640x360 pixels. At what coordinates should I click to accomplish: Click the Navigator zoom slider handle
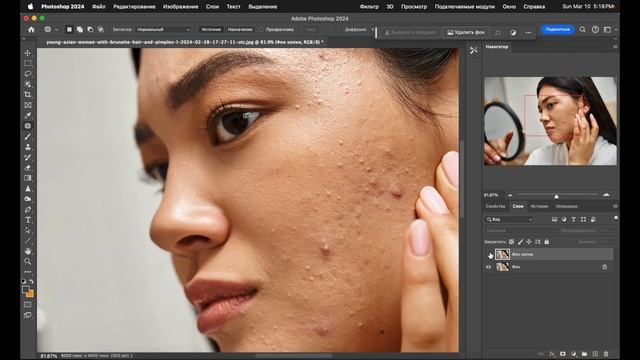point(556,196)
